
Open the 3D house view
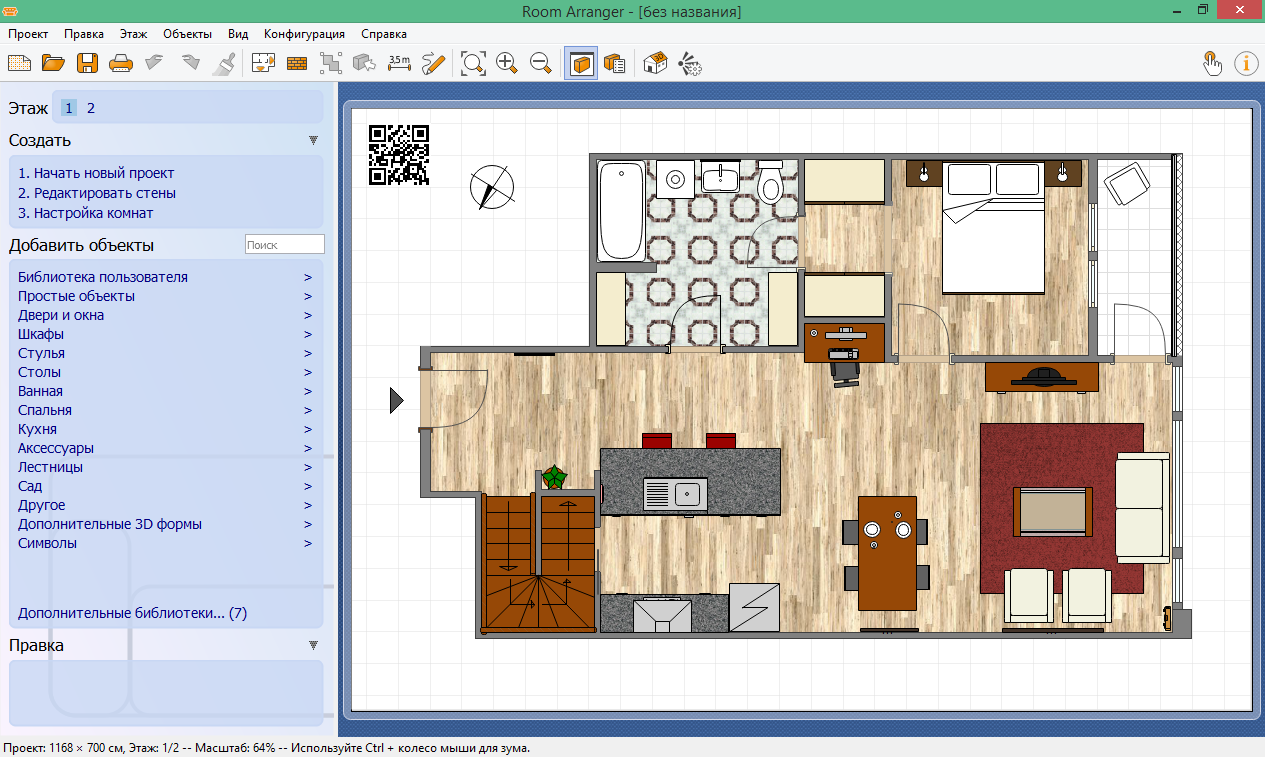click(x=655, y=64)
